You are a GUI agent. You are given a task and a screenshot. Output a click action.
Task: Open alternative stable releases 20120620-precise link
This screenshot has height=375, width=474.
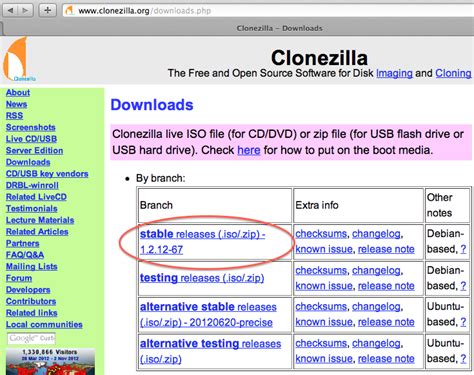(208, 315)
